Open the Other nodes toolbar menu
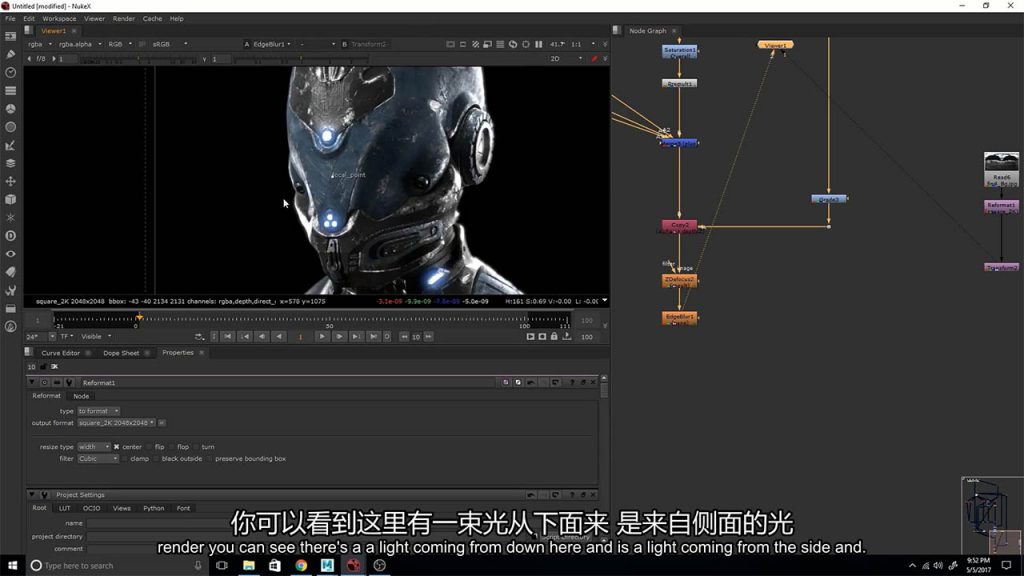This screenshot has width=1024, height=576. (x=10, y=308)
